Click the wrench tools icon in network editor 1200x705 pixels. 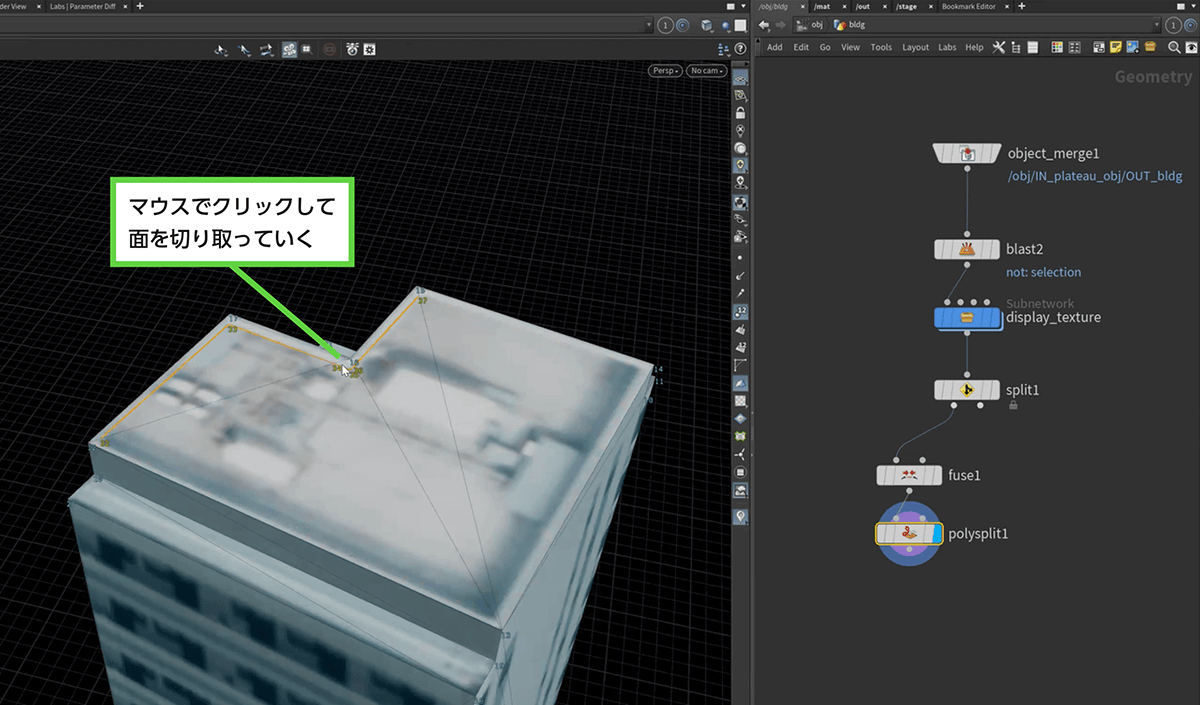(x=998, y=47)
